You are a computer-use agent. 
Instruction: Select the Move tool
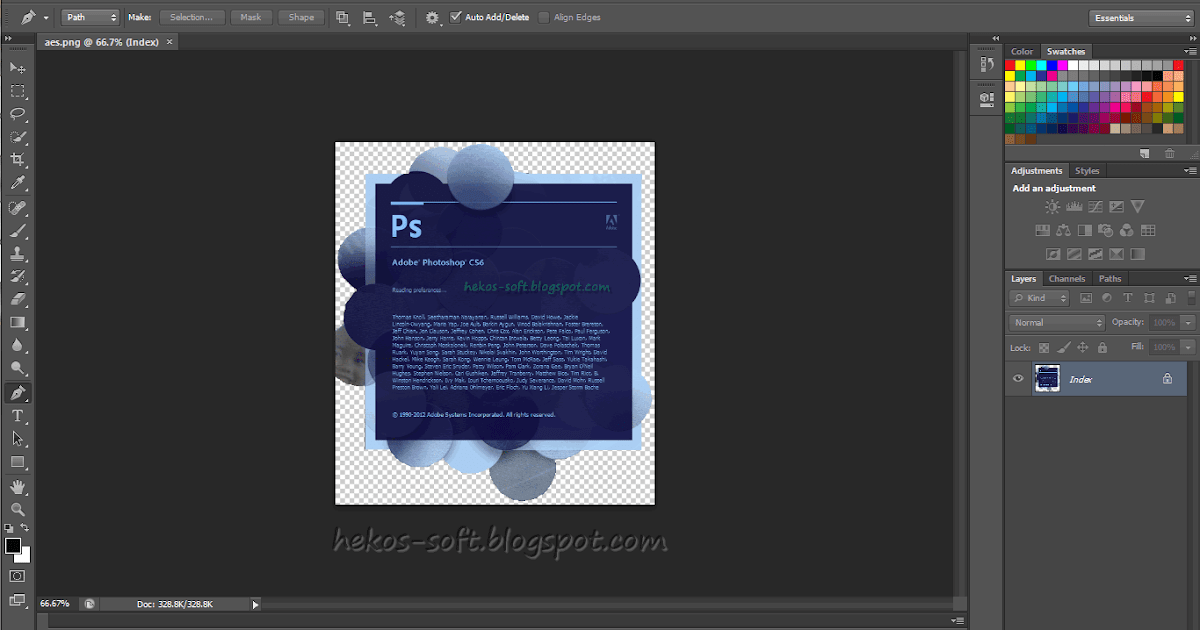pos(18,67)
